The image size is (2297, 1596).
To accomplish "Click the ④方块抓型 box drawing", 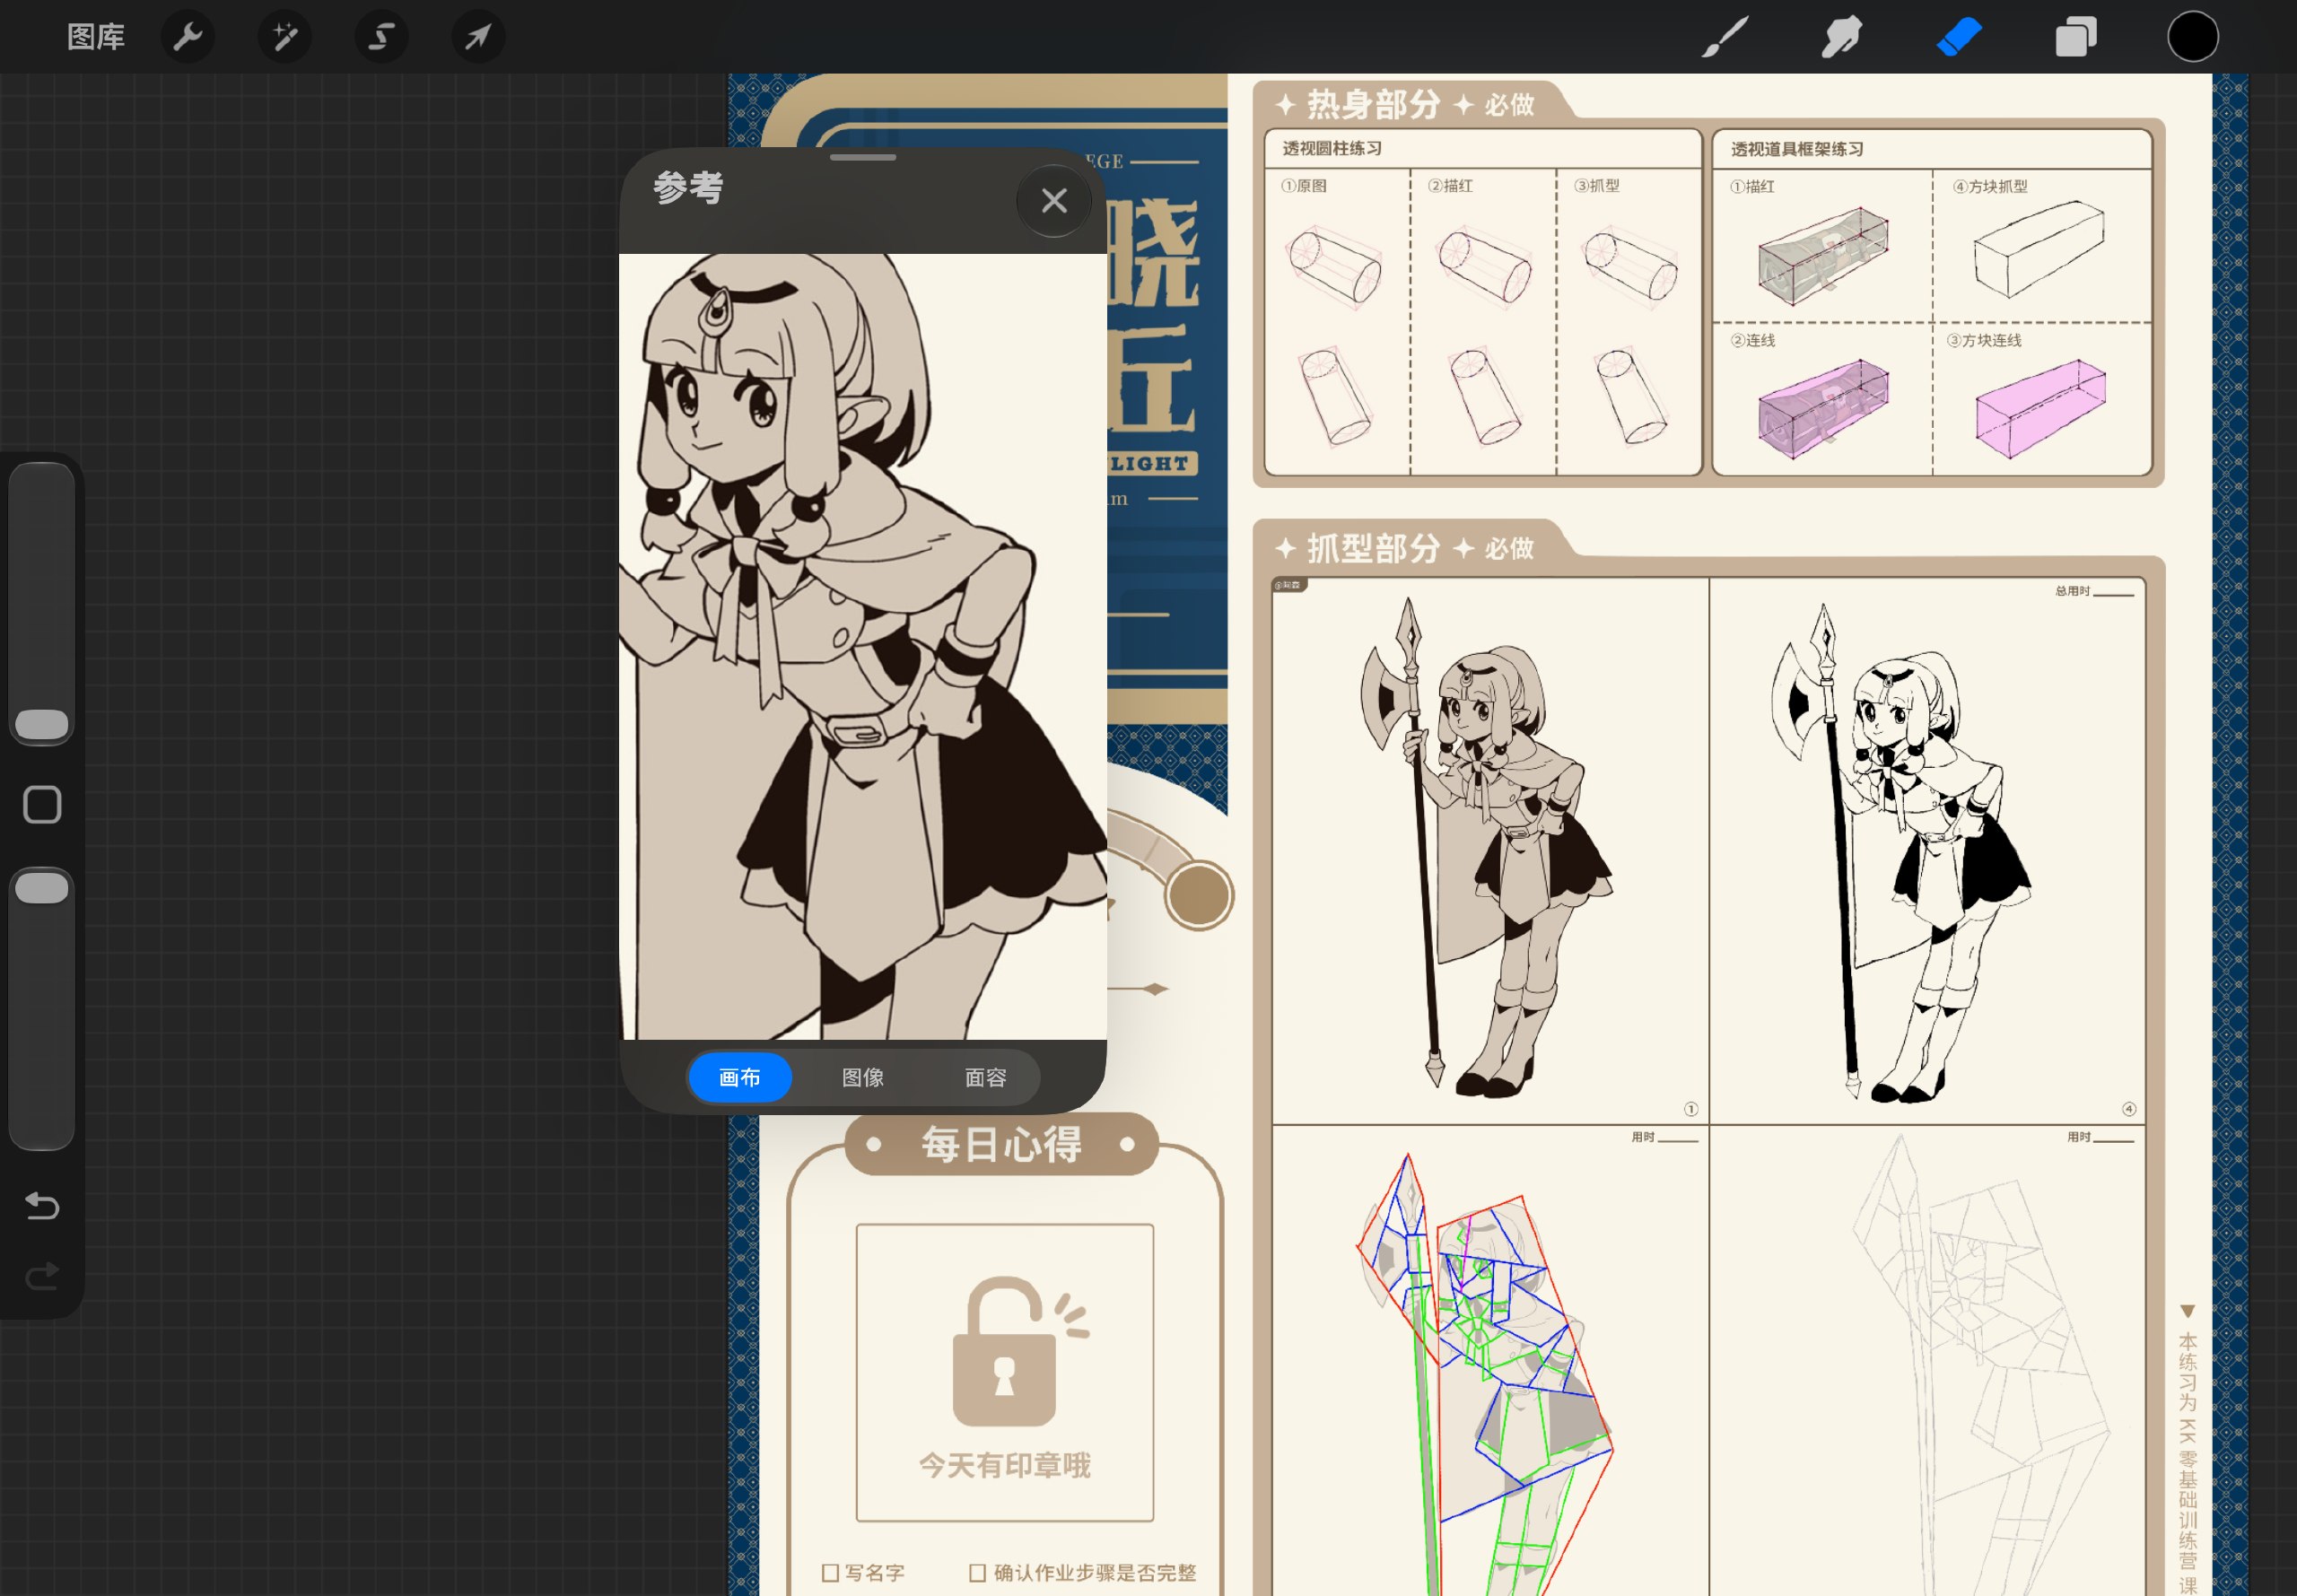I will [2039, 249].
